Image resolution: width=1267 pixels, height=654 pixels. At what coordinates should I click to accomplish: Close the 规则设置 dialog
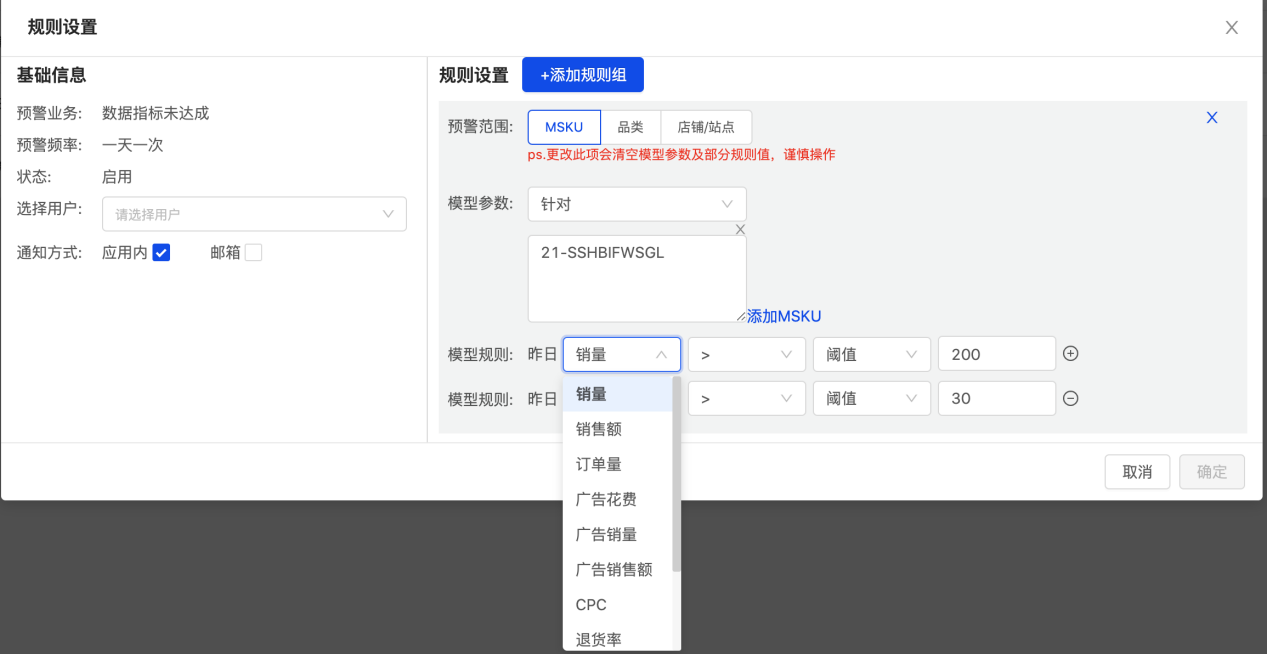click(1231, 27)
